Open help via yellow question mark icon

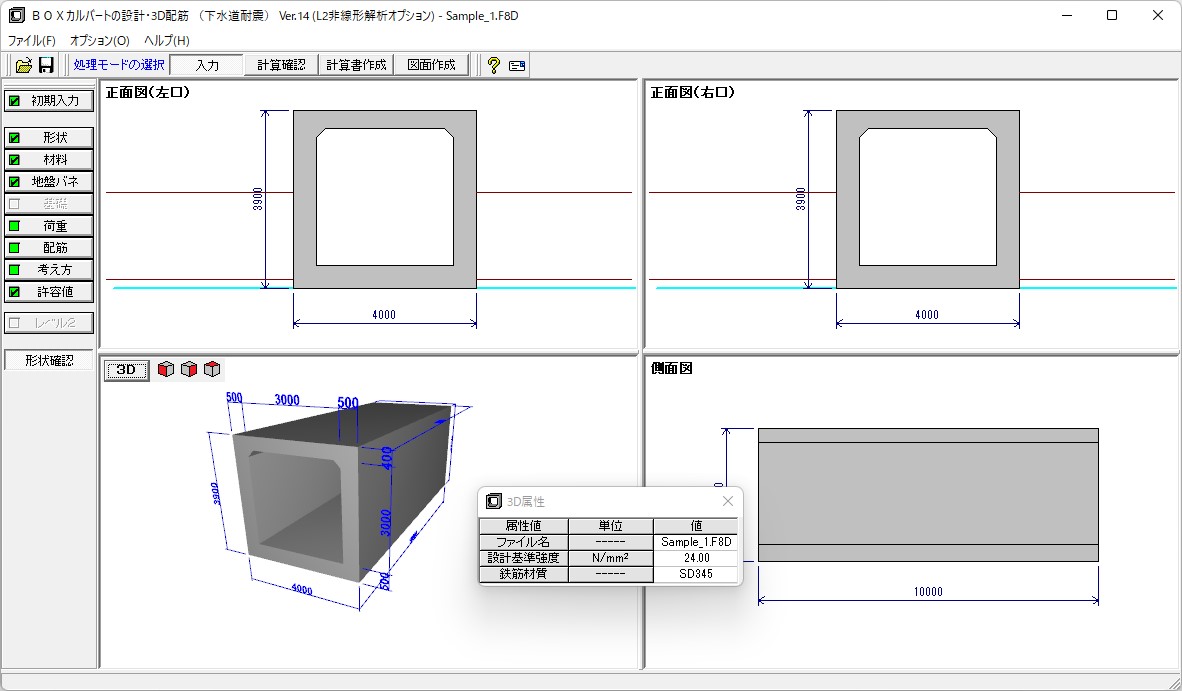click(x=493, y=66)
